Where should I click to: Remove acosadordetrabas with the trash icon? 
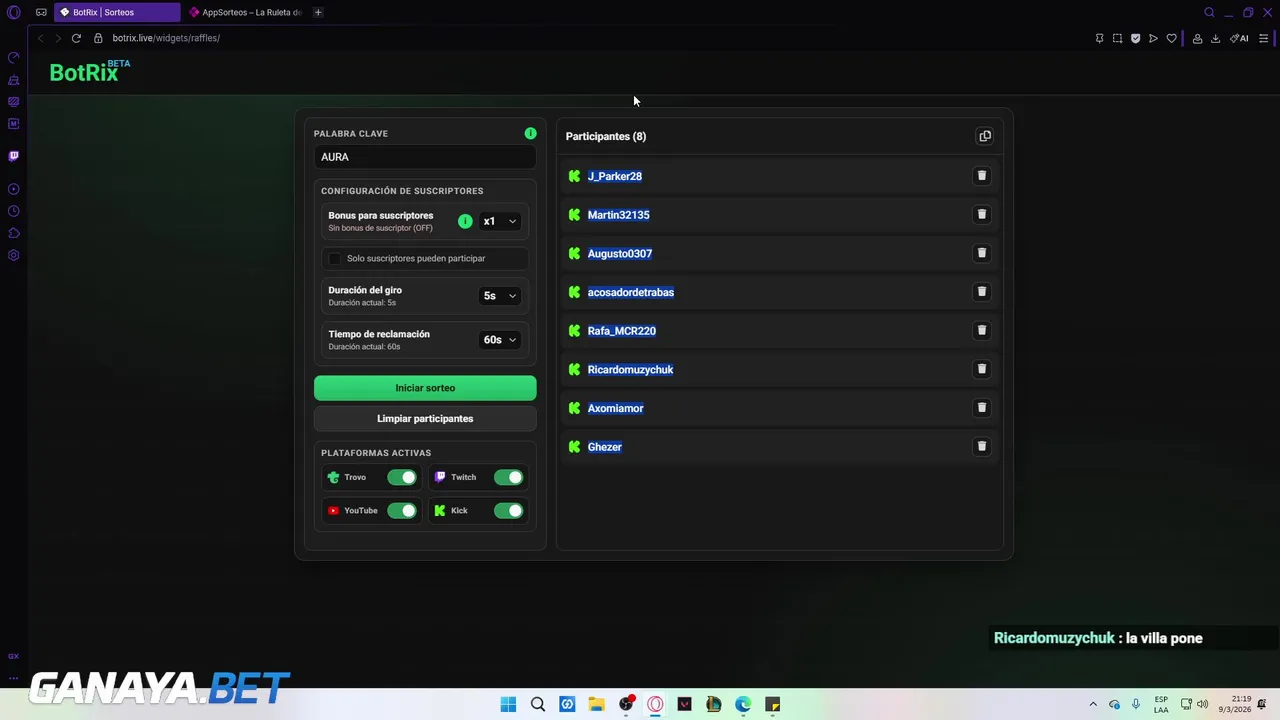[982, 292]
